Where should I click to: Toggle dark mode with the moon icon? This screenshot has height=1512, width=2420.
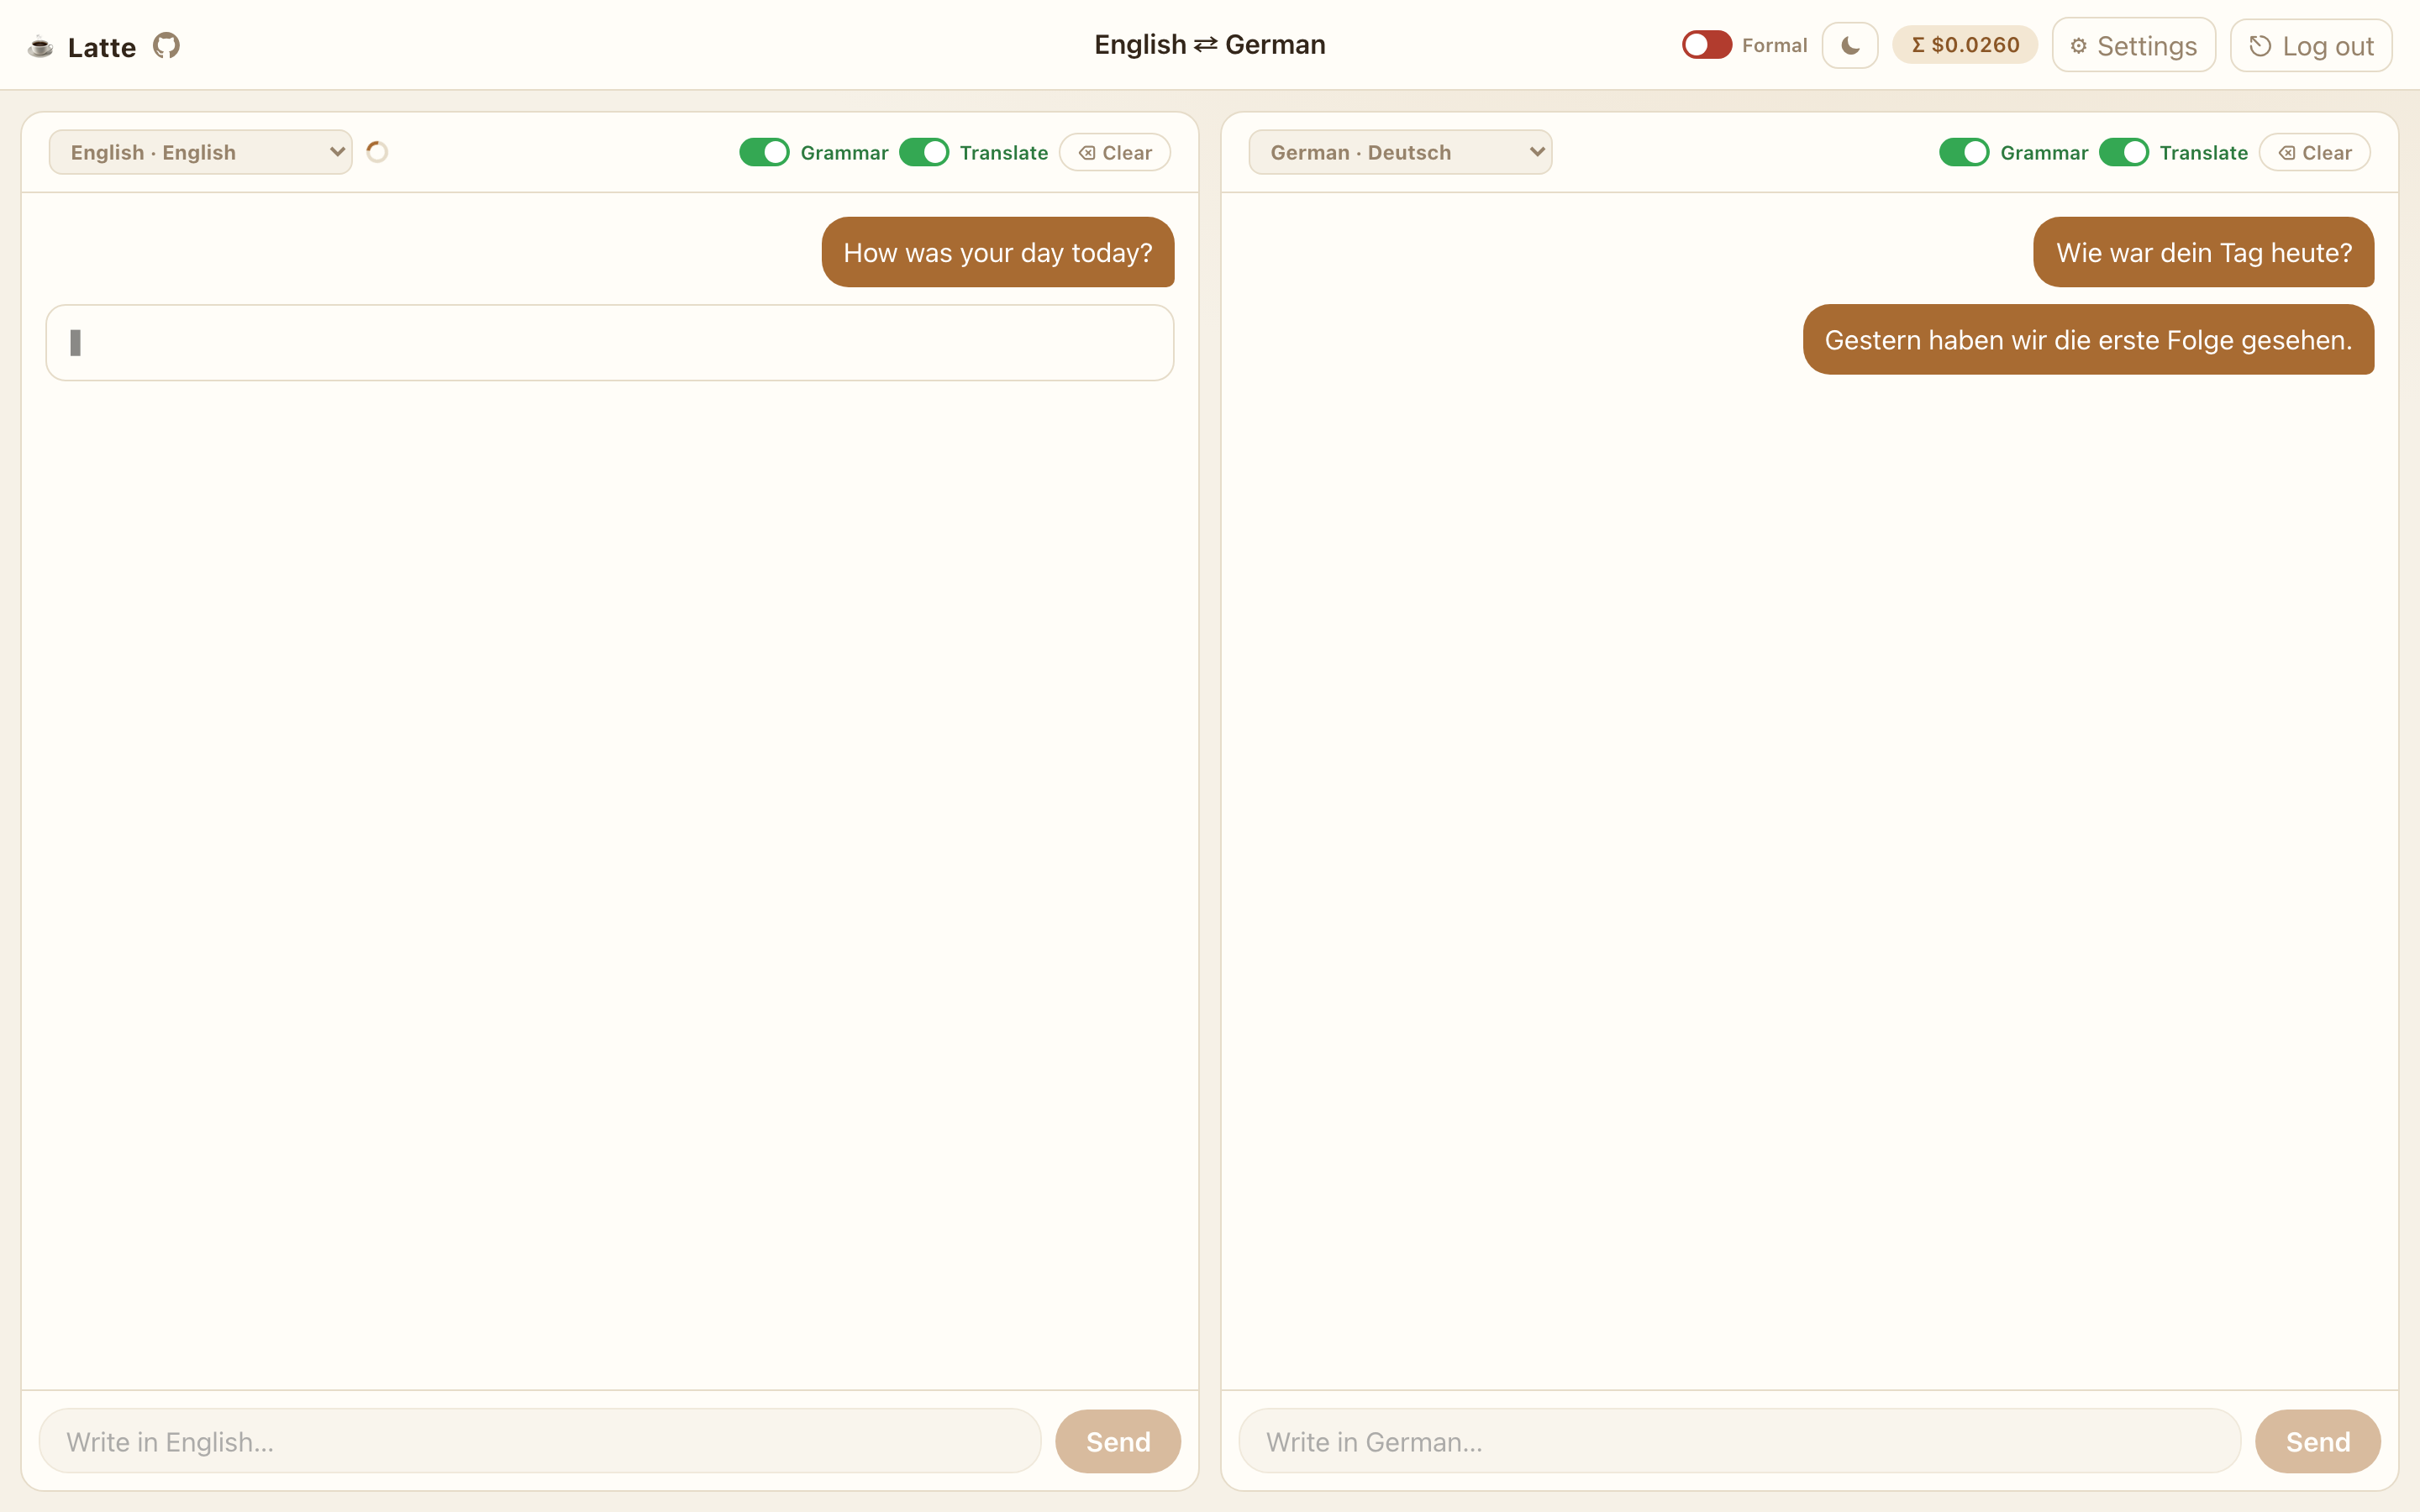(1850, 45)
